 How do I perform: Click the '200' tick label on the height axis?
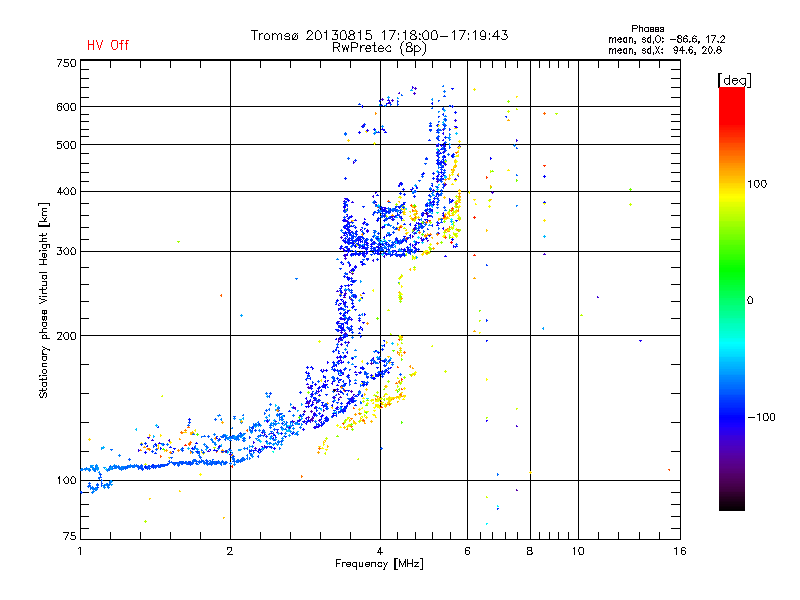[66, 336]
